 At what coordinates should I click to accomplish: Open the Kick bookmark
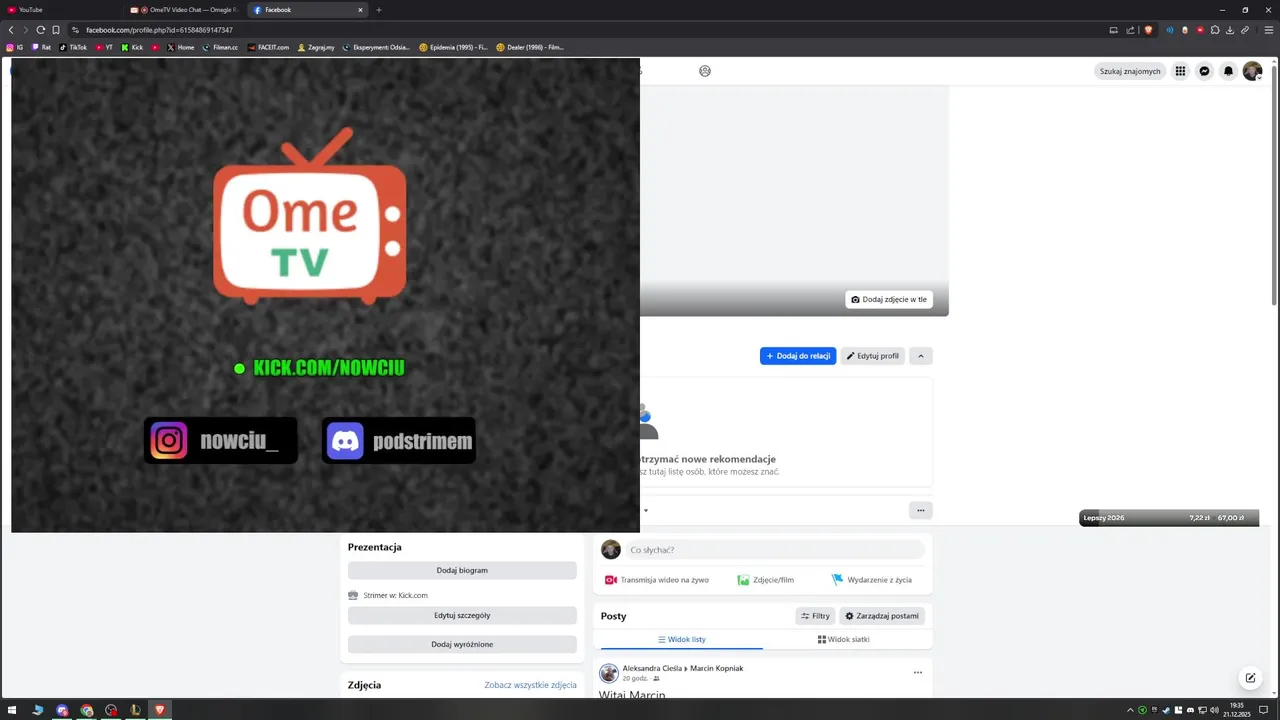[x=132, y=47]
